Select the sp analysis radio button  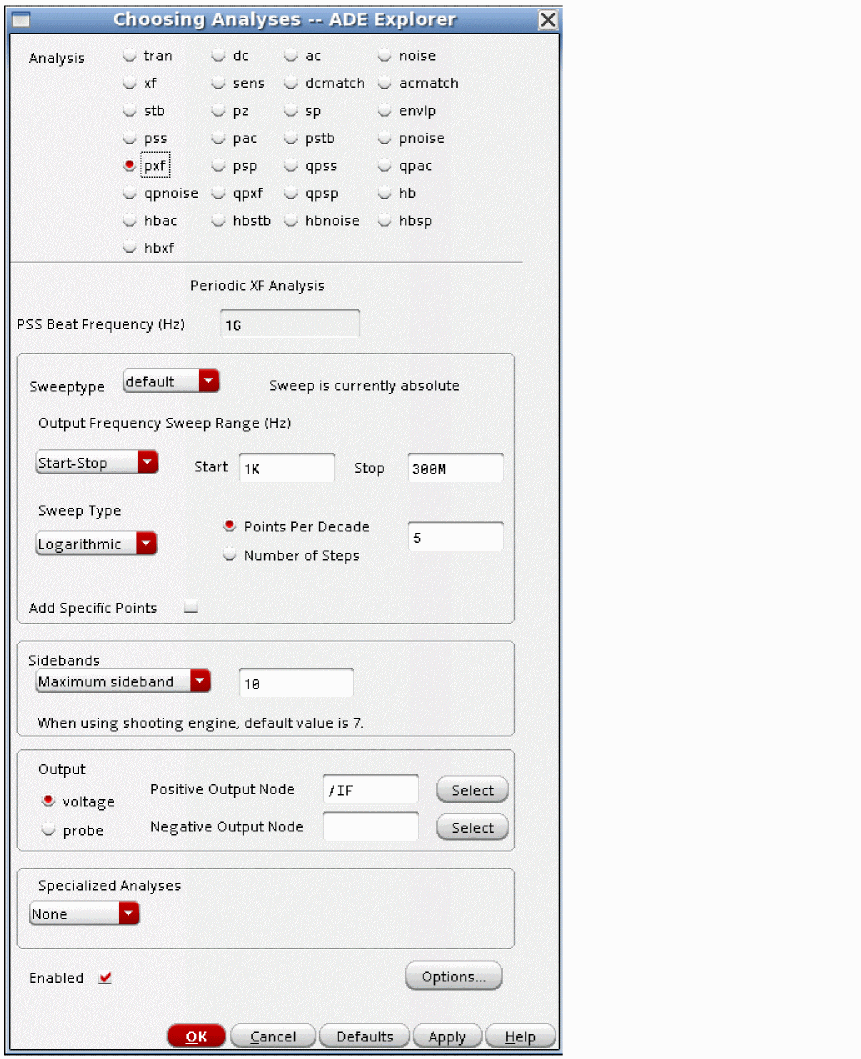[291, 111]
